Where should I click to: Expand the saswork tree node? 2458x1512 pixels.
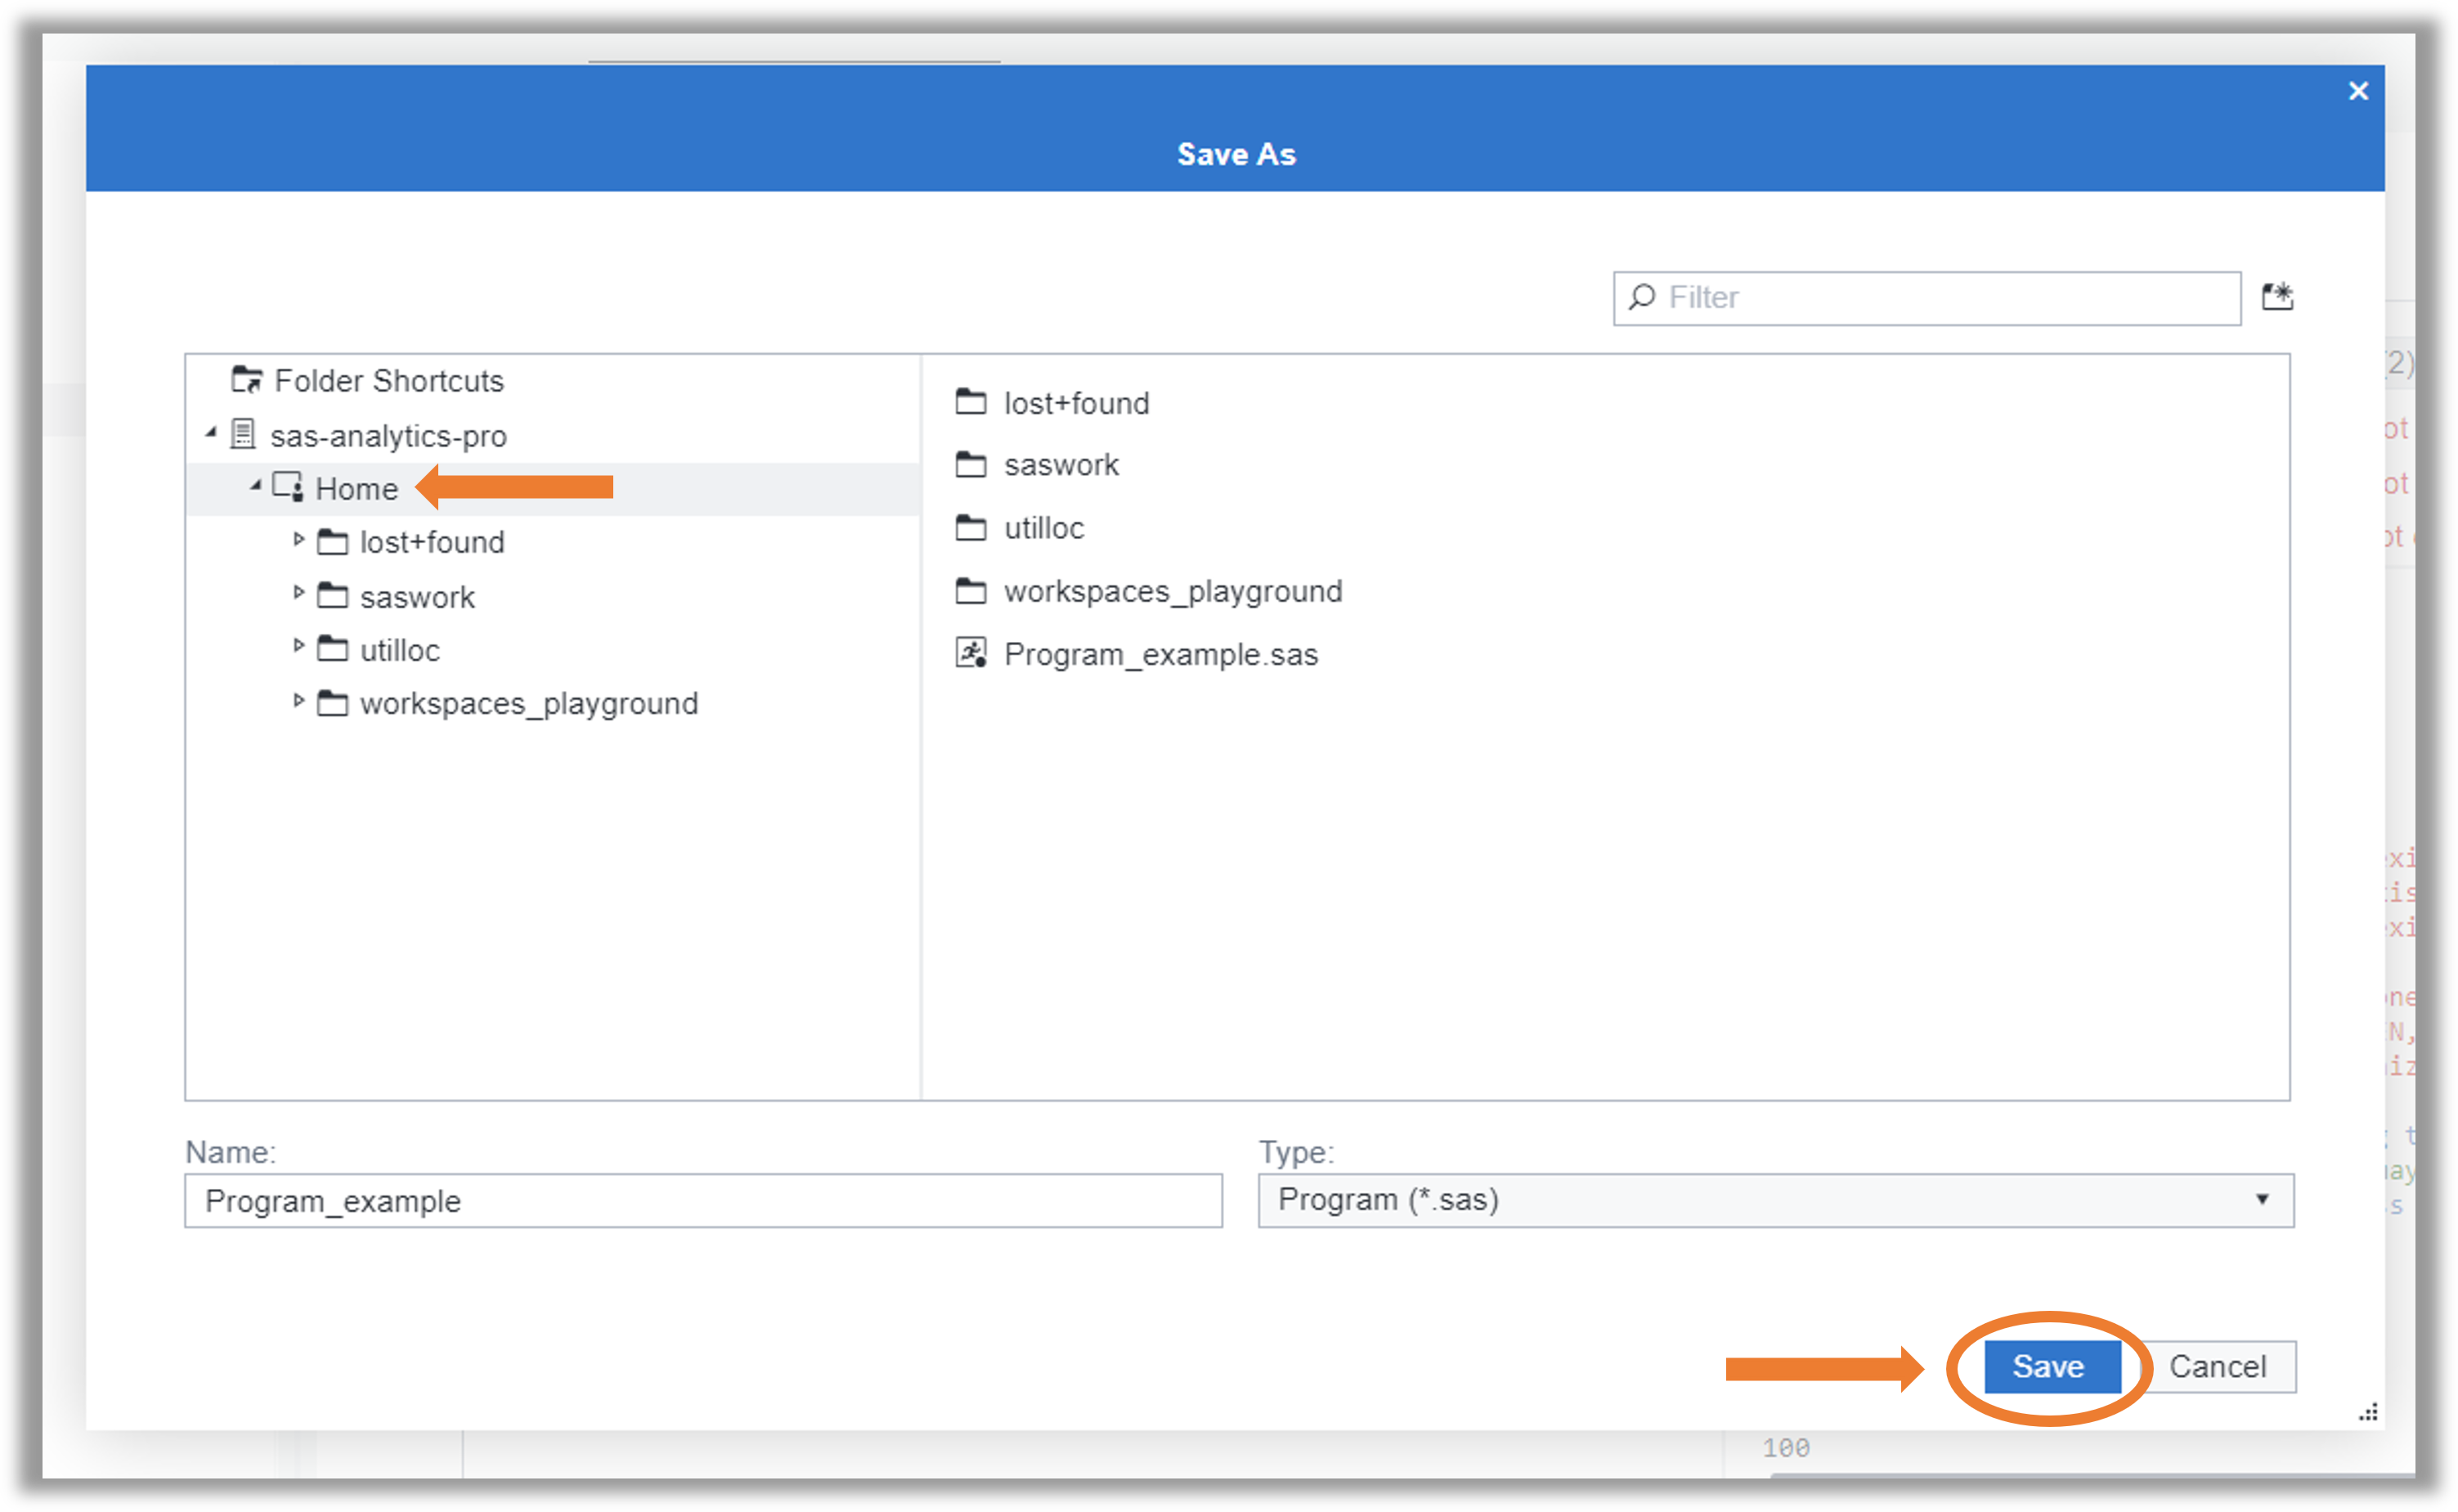point(300,593)
